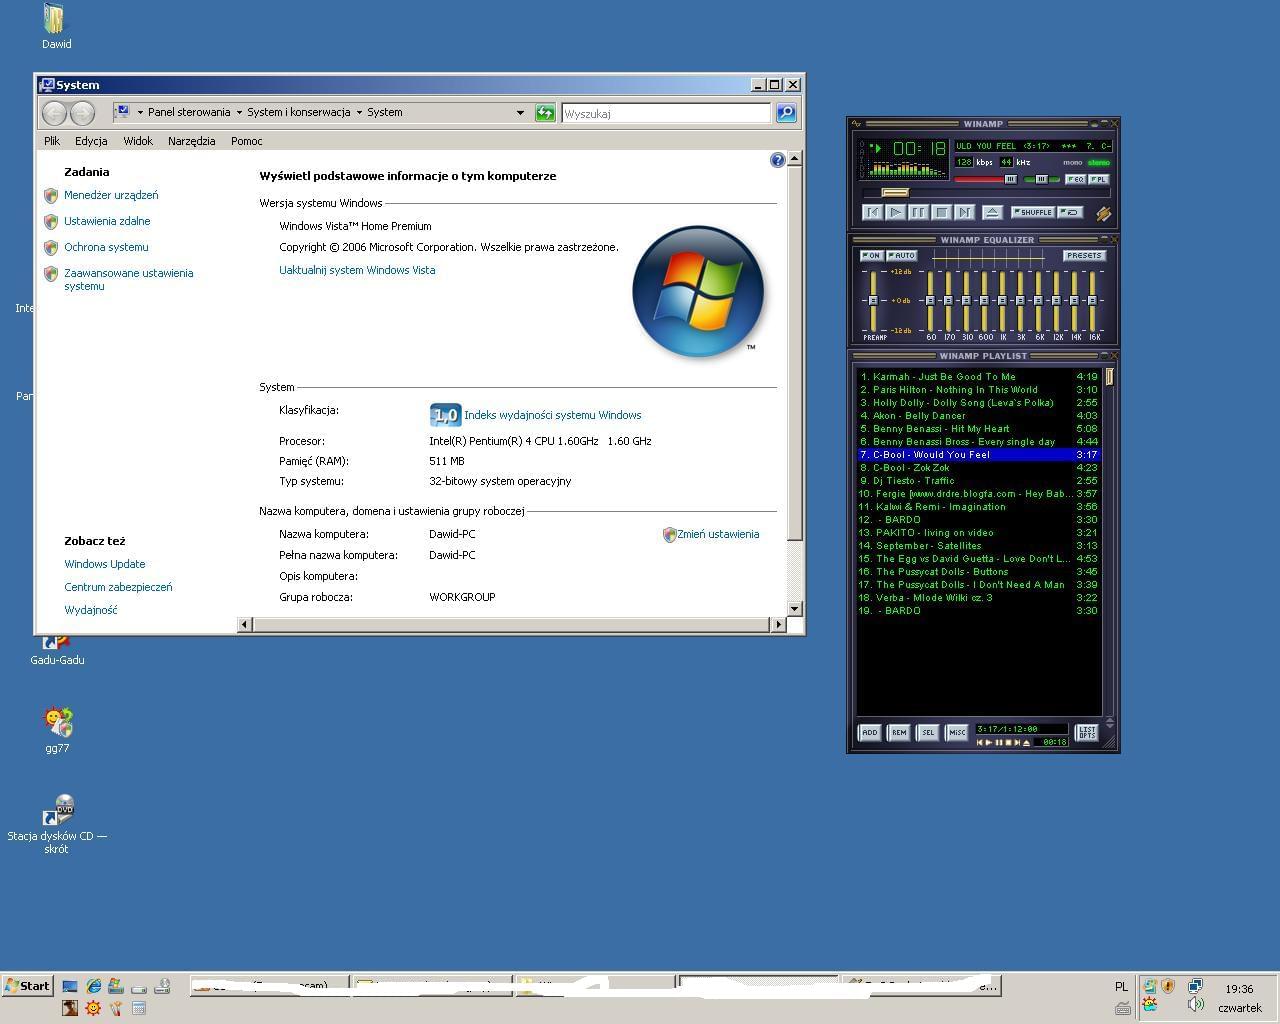This screenshot has height=1024, width=1280.
Task: Toggle equalizer ON button
Action: tap(871, 255)
